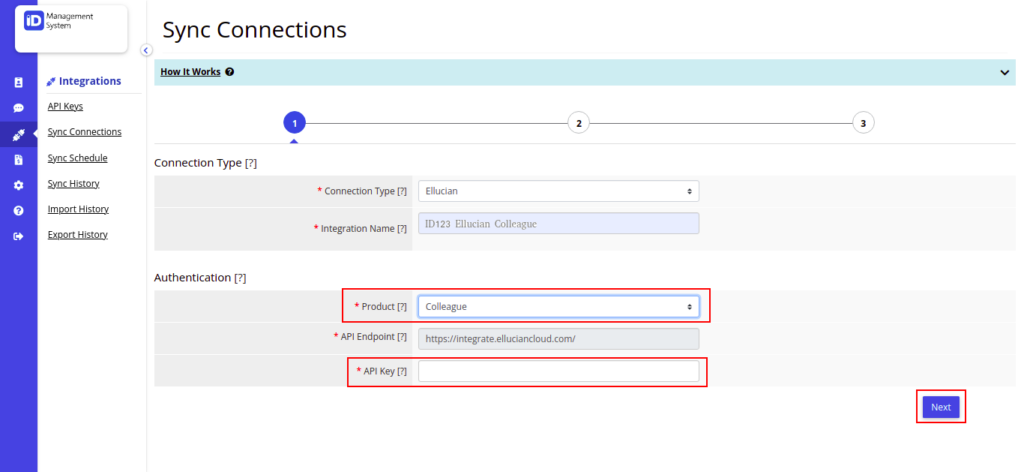
Task: Open the document file sidebar icon
Action: tap(18, 159)
